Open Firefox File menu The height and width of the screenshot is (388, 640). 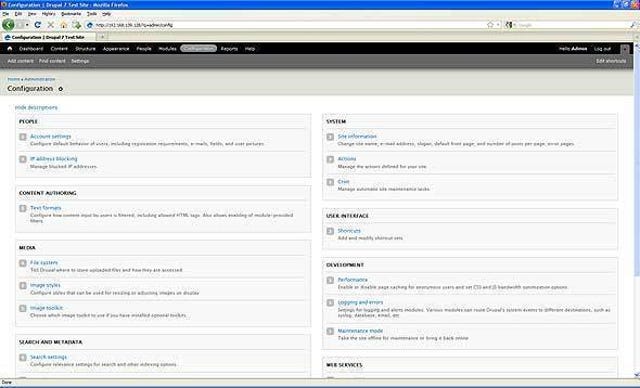click(x=5, y=14)
